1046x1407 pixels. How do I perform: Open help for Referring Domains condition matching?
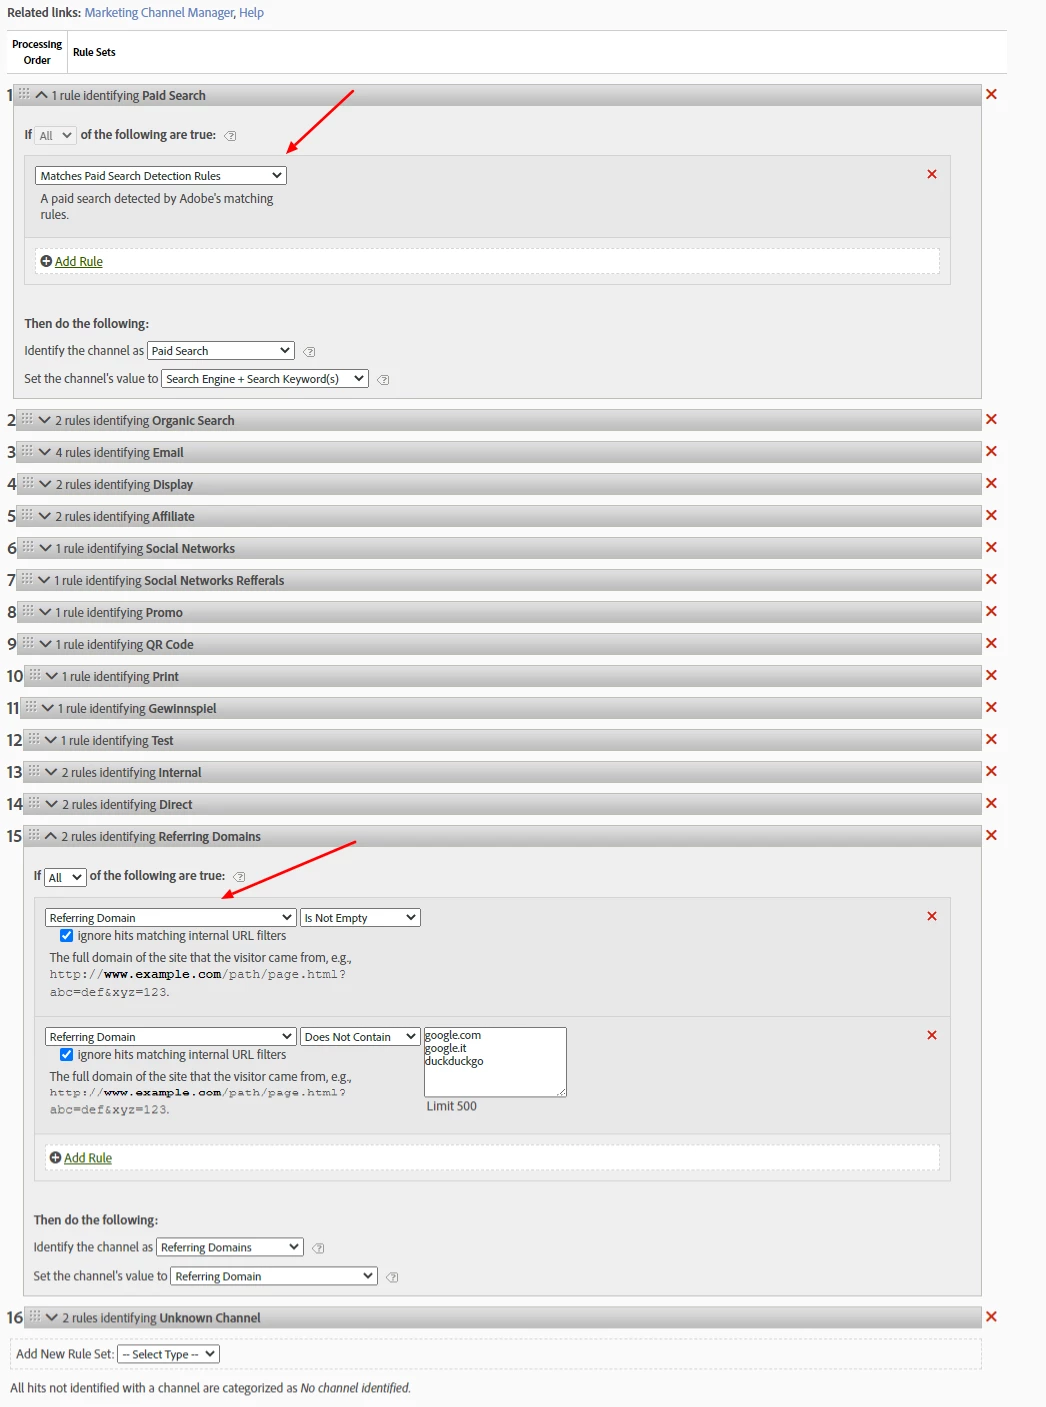coord(239,877)
